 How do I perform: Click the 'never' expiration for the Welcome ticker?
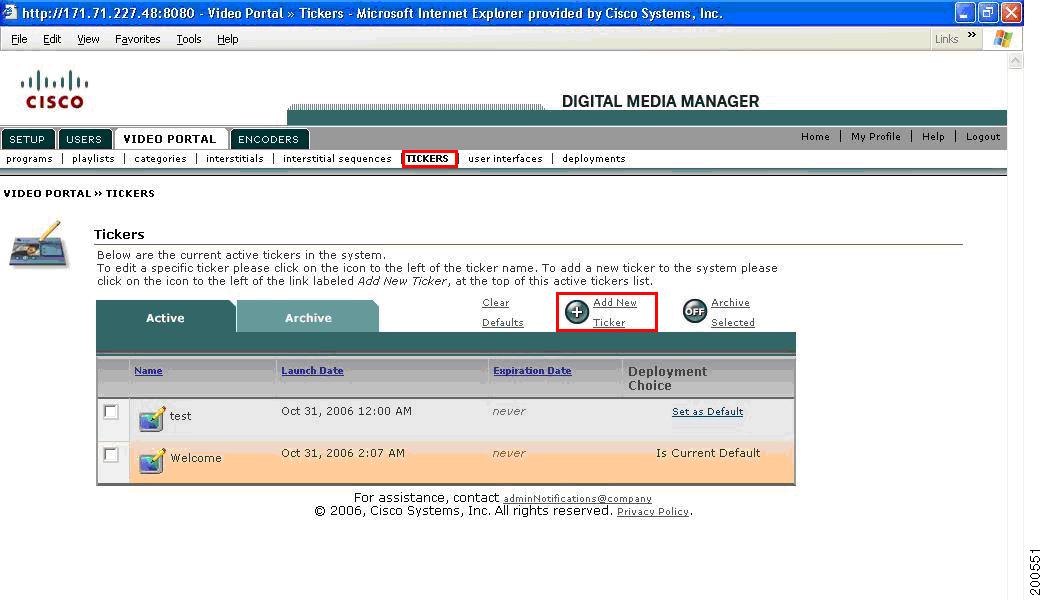tap(509, 453)
